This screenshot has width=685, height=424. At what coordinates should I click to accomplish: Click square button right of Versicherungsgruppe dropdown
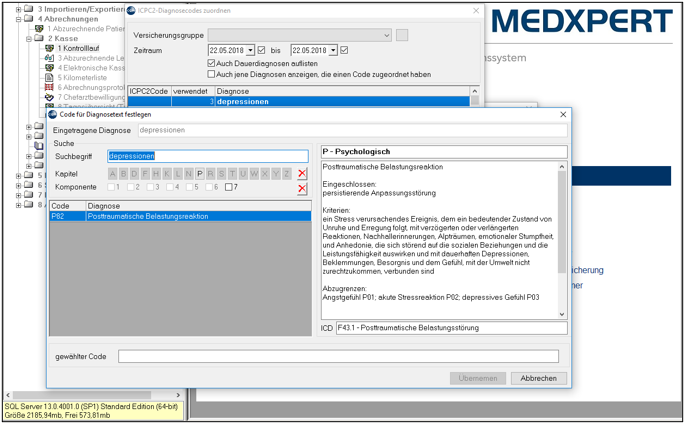tap(402, 35)
